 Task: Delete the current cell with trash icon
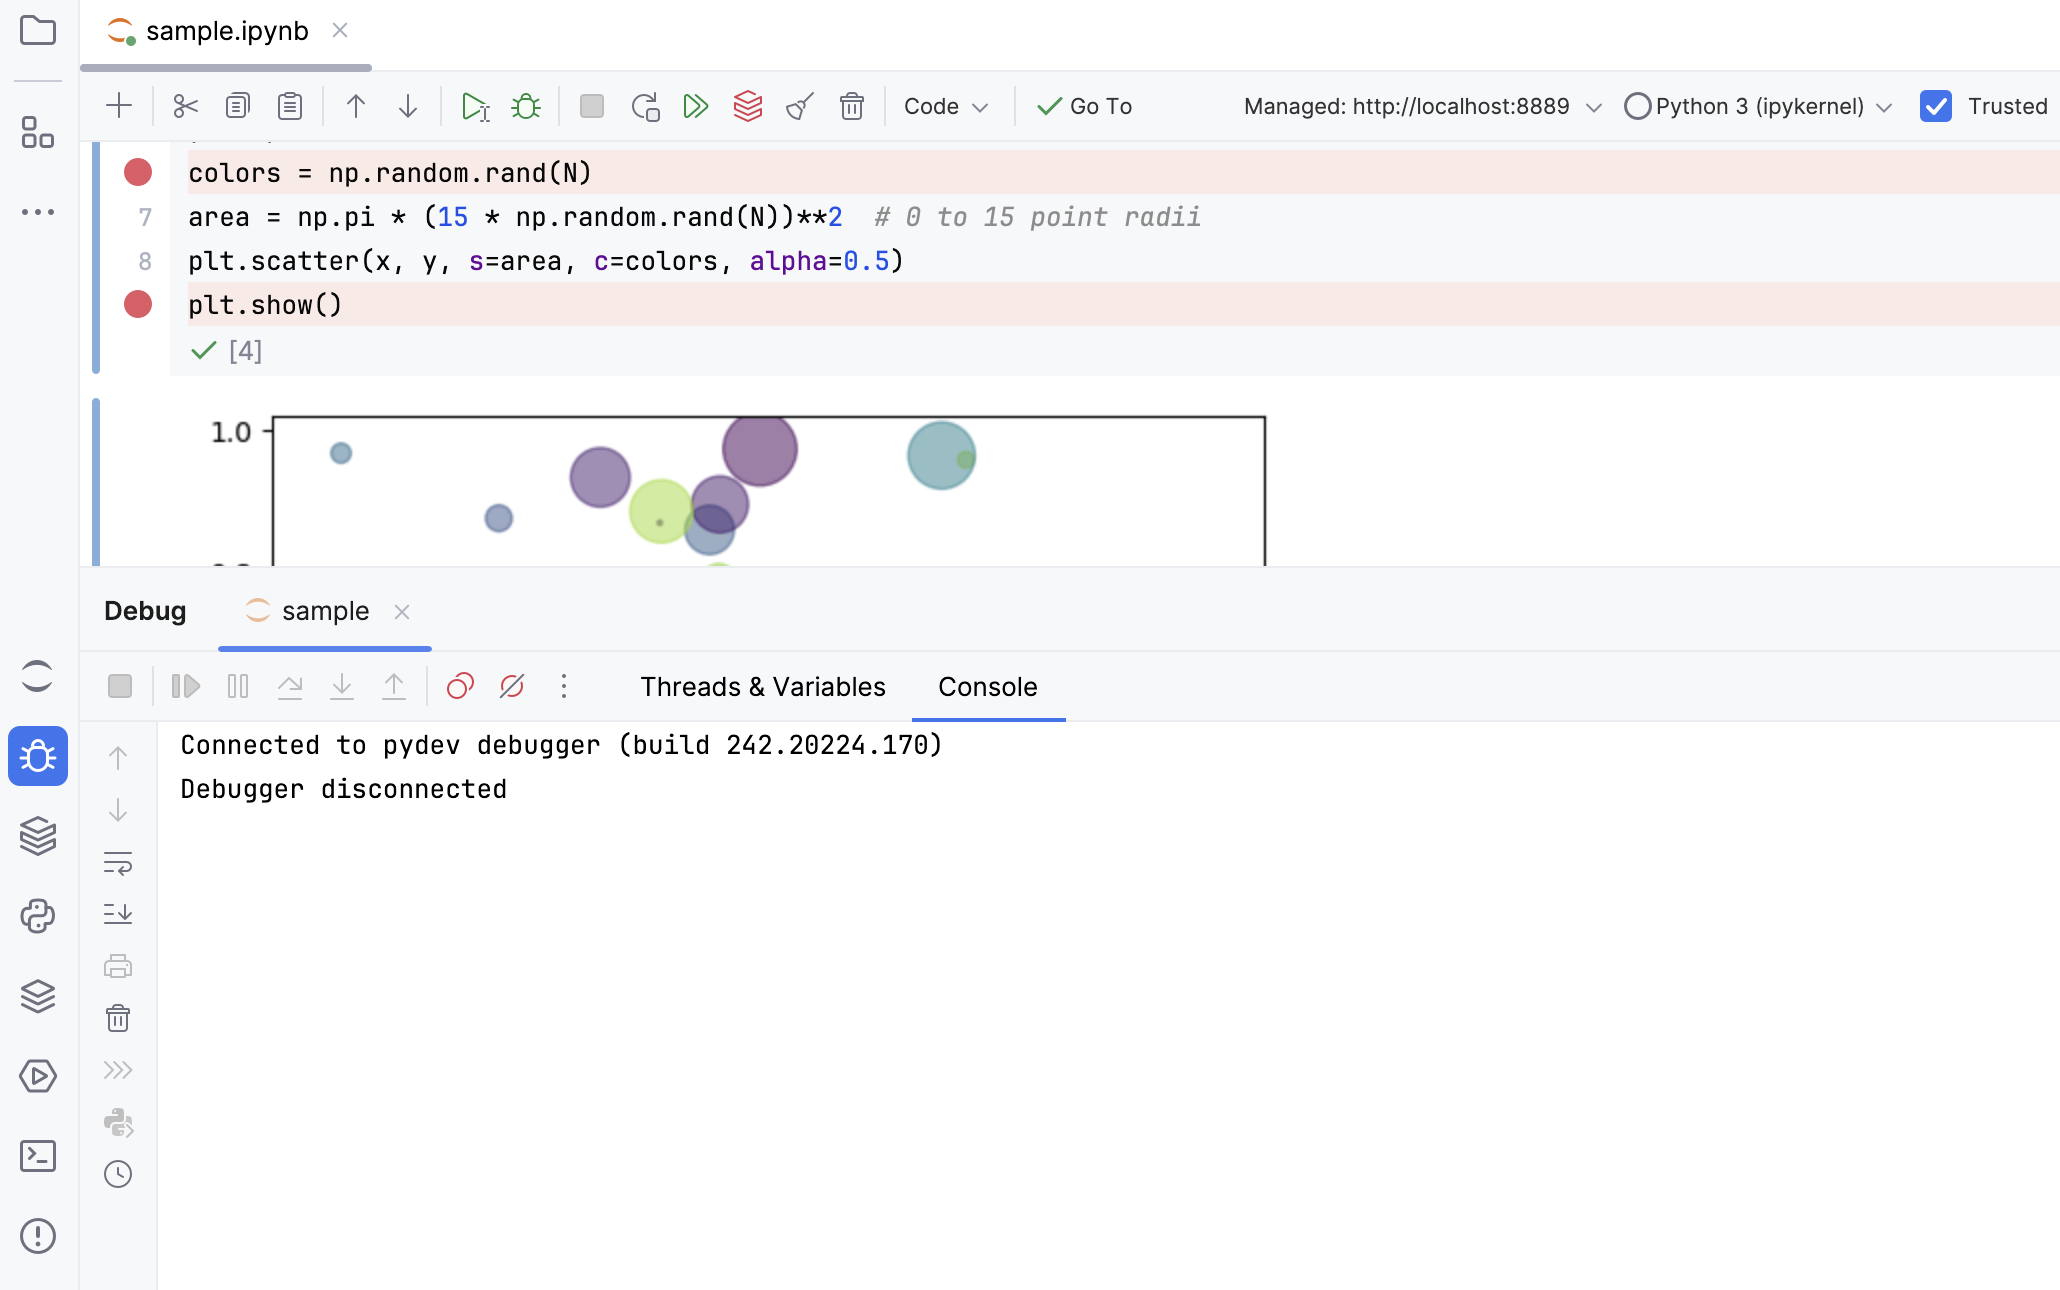[x=851, y=106]
